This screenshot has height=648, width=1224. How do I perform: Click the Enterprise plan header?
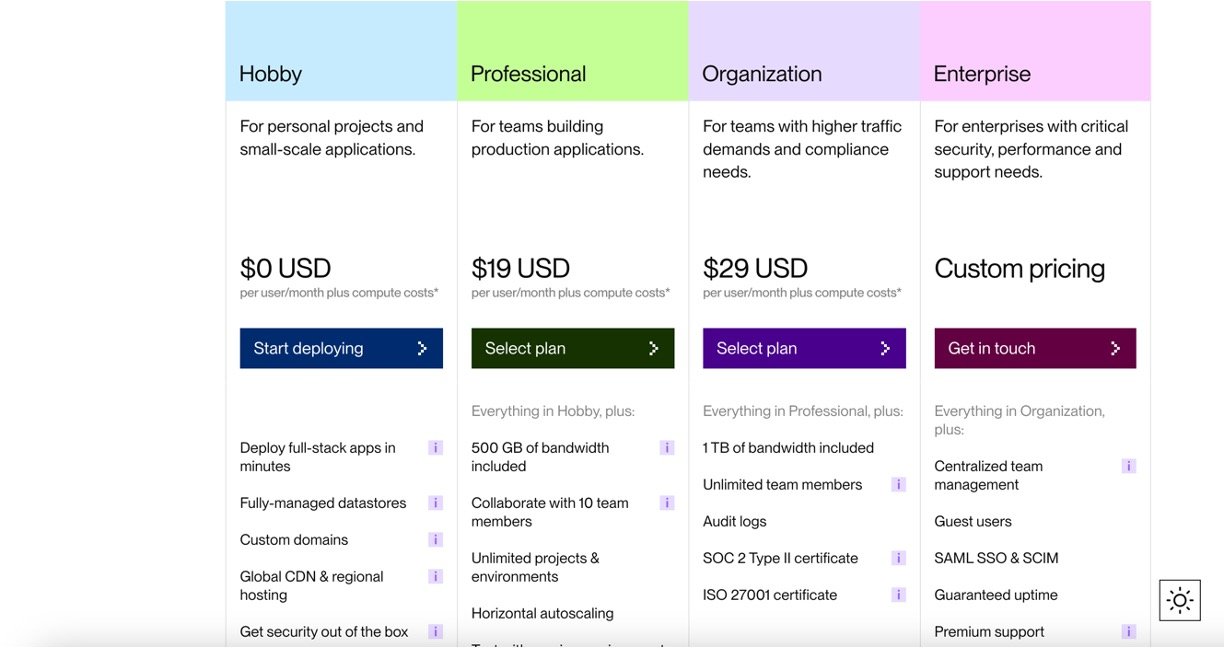click(982, 74)
